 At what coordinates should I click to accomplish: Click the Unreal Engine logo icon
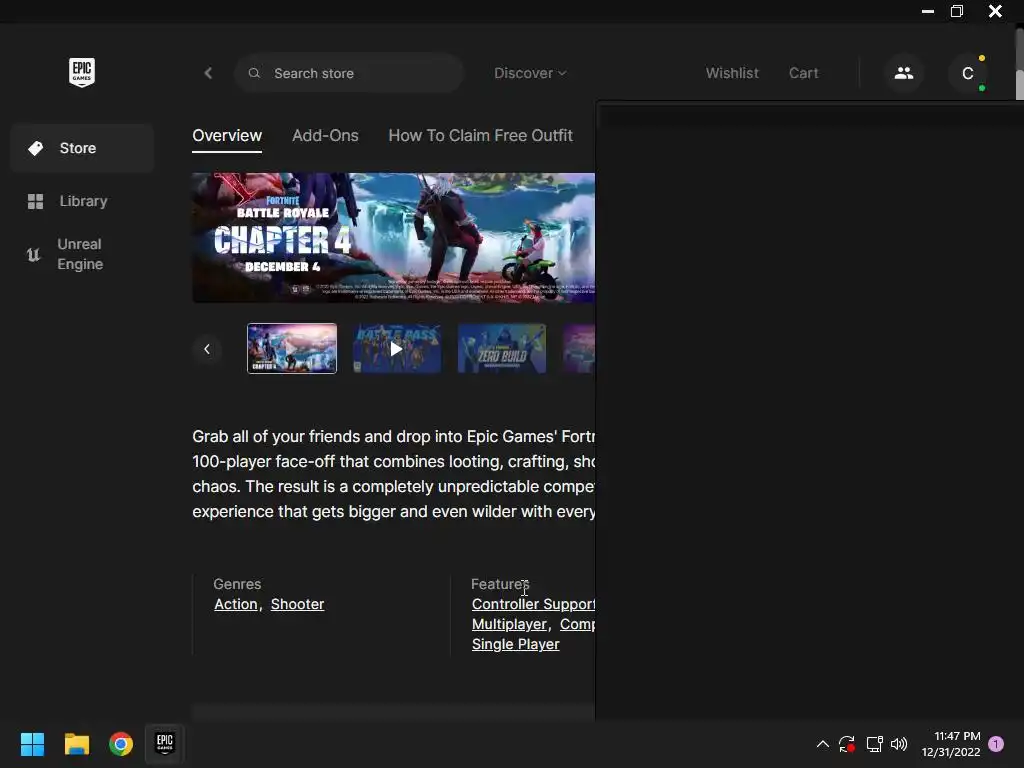pyautogui.click(x=33, y=255)
